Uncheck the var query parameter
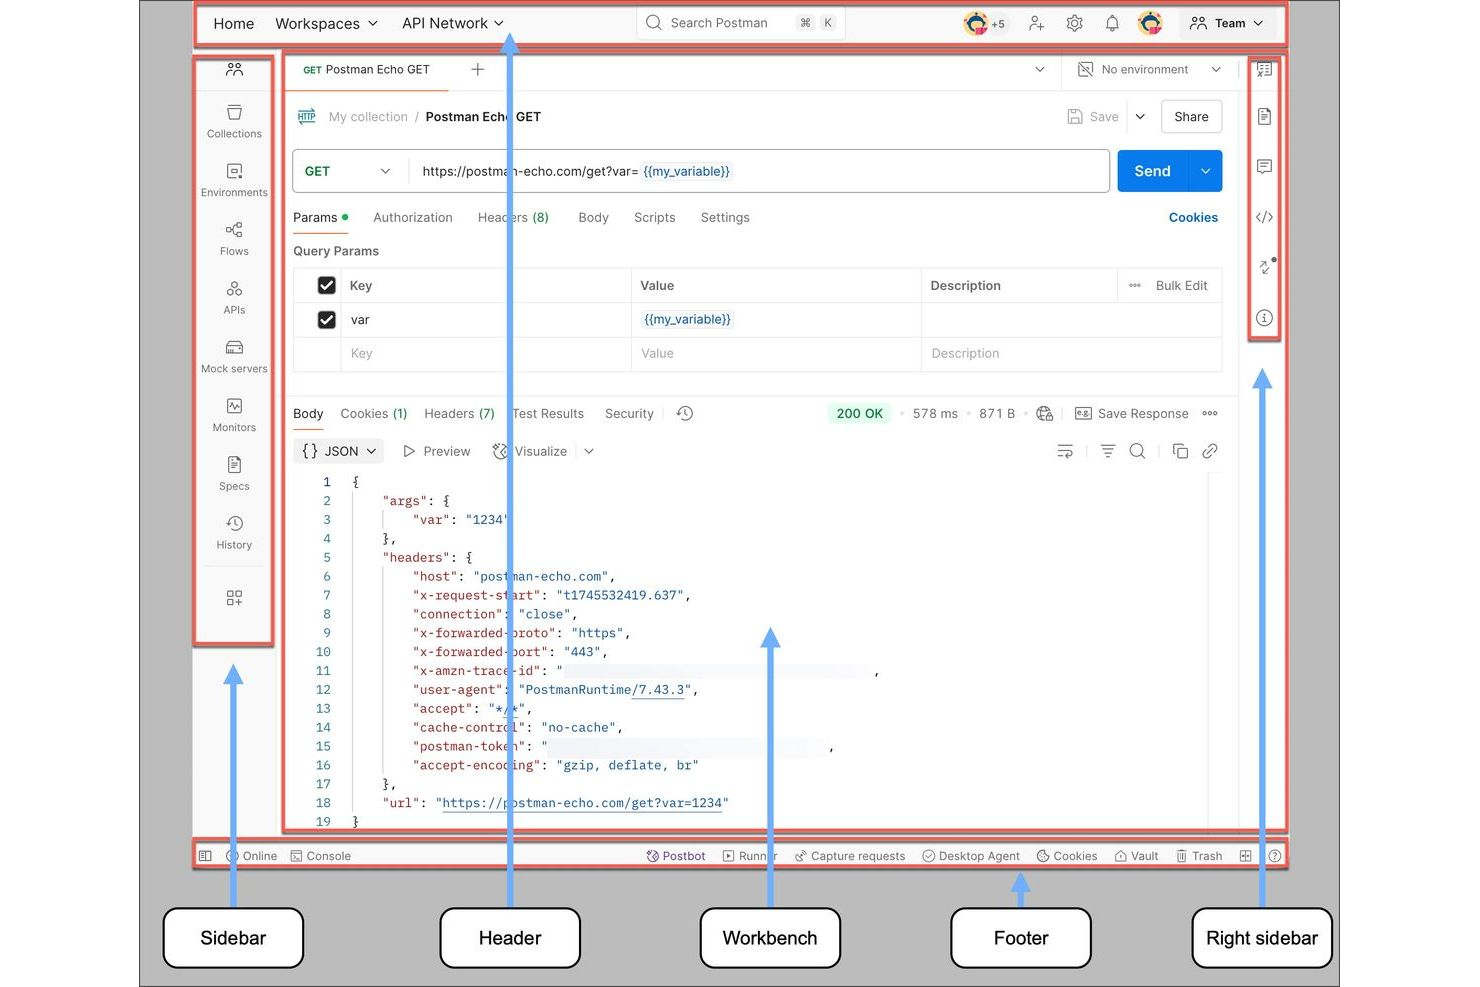The image size is (1480, 987). (327, 319)
